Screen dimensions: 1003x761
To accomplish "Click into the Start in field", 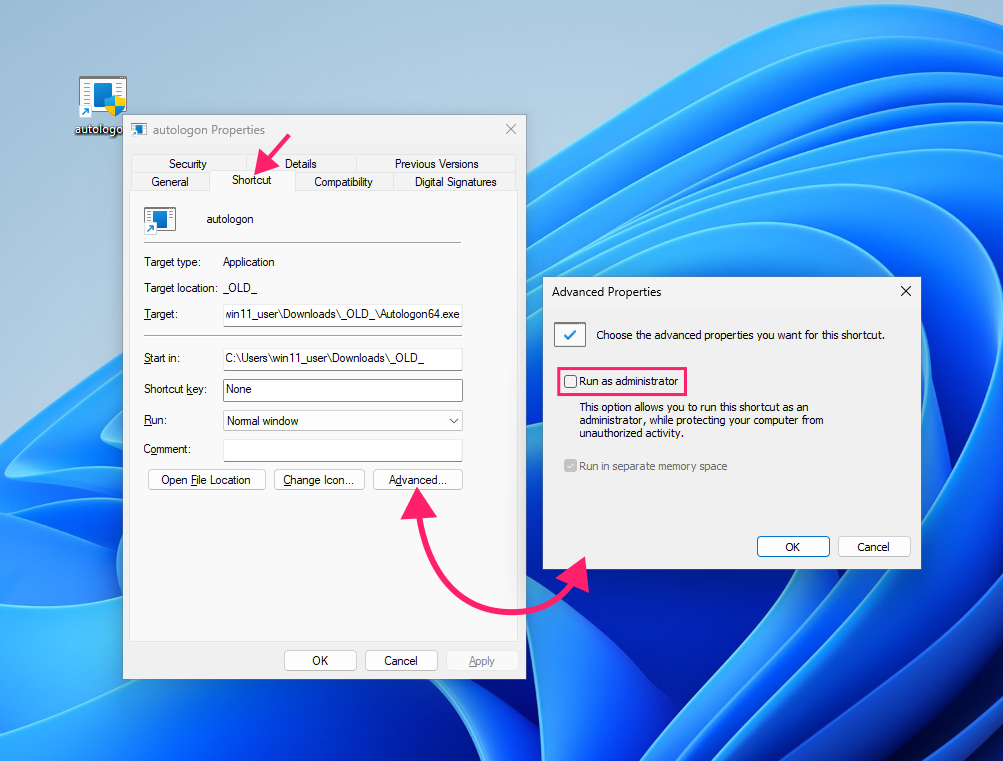I will tap(343, 359).
